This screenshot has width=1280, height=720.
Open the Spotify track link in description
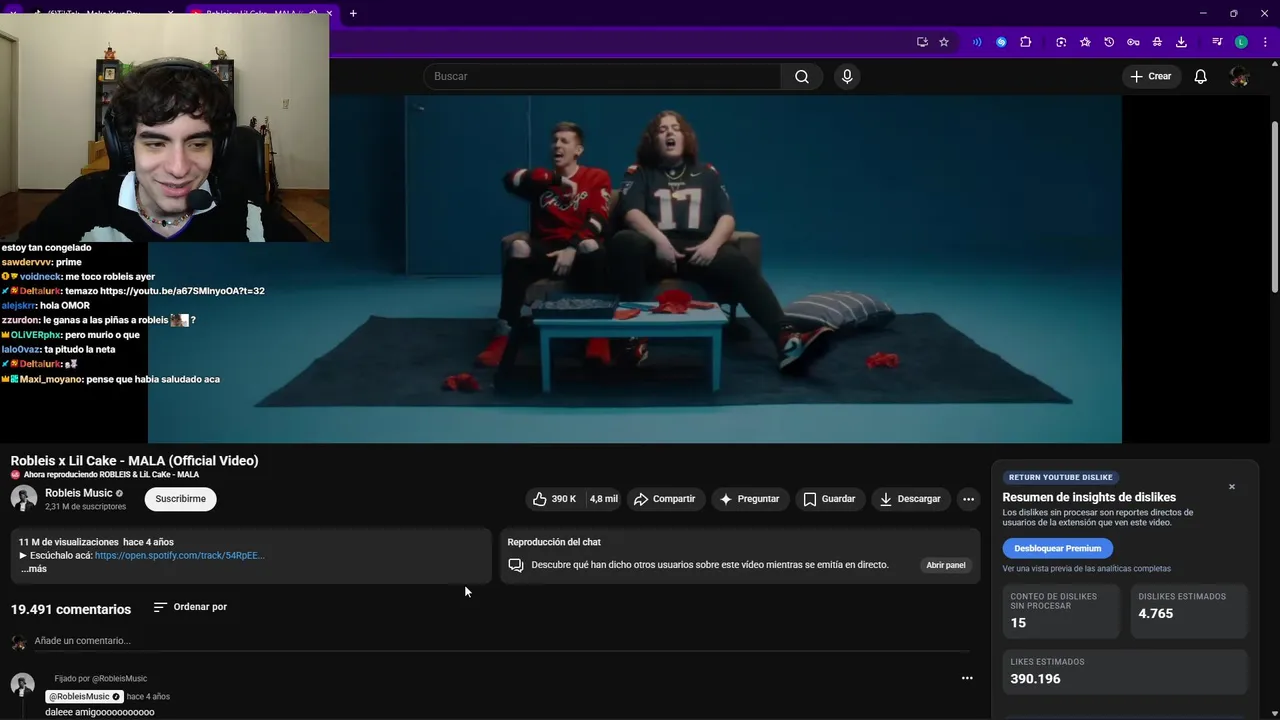click(180, 556)
